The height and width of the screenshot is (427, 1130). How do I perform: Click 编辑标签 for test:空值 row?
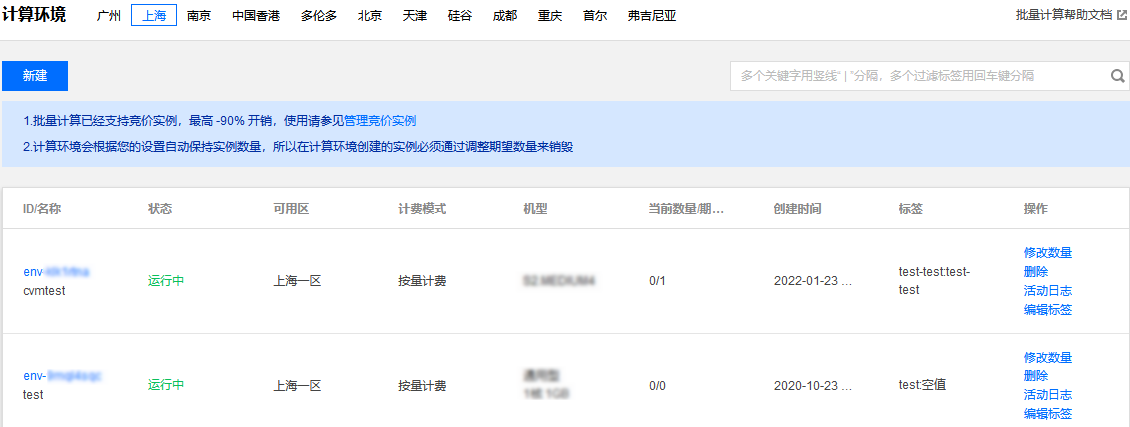point(1048,413)
